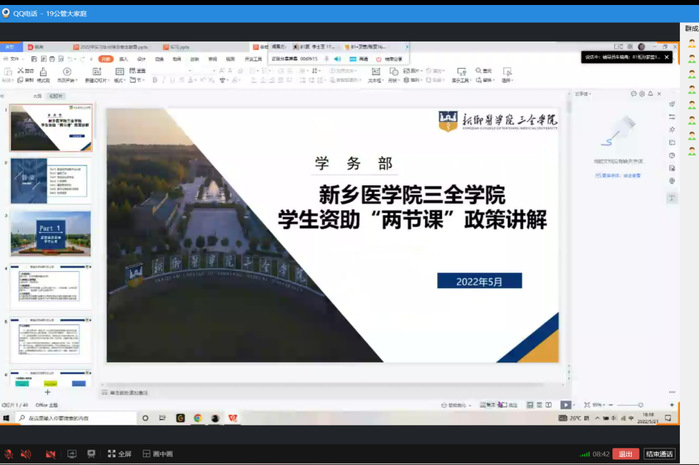The image size is (699, 465).
Task: Switch to the 插入 ribbon tab
Action: pos(124,59)
